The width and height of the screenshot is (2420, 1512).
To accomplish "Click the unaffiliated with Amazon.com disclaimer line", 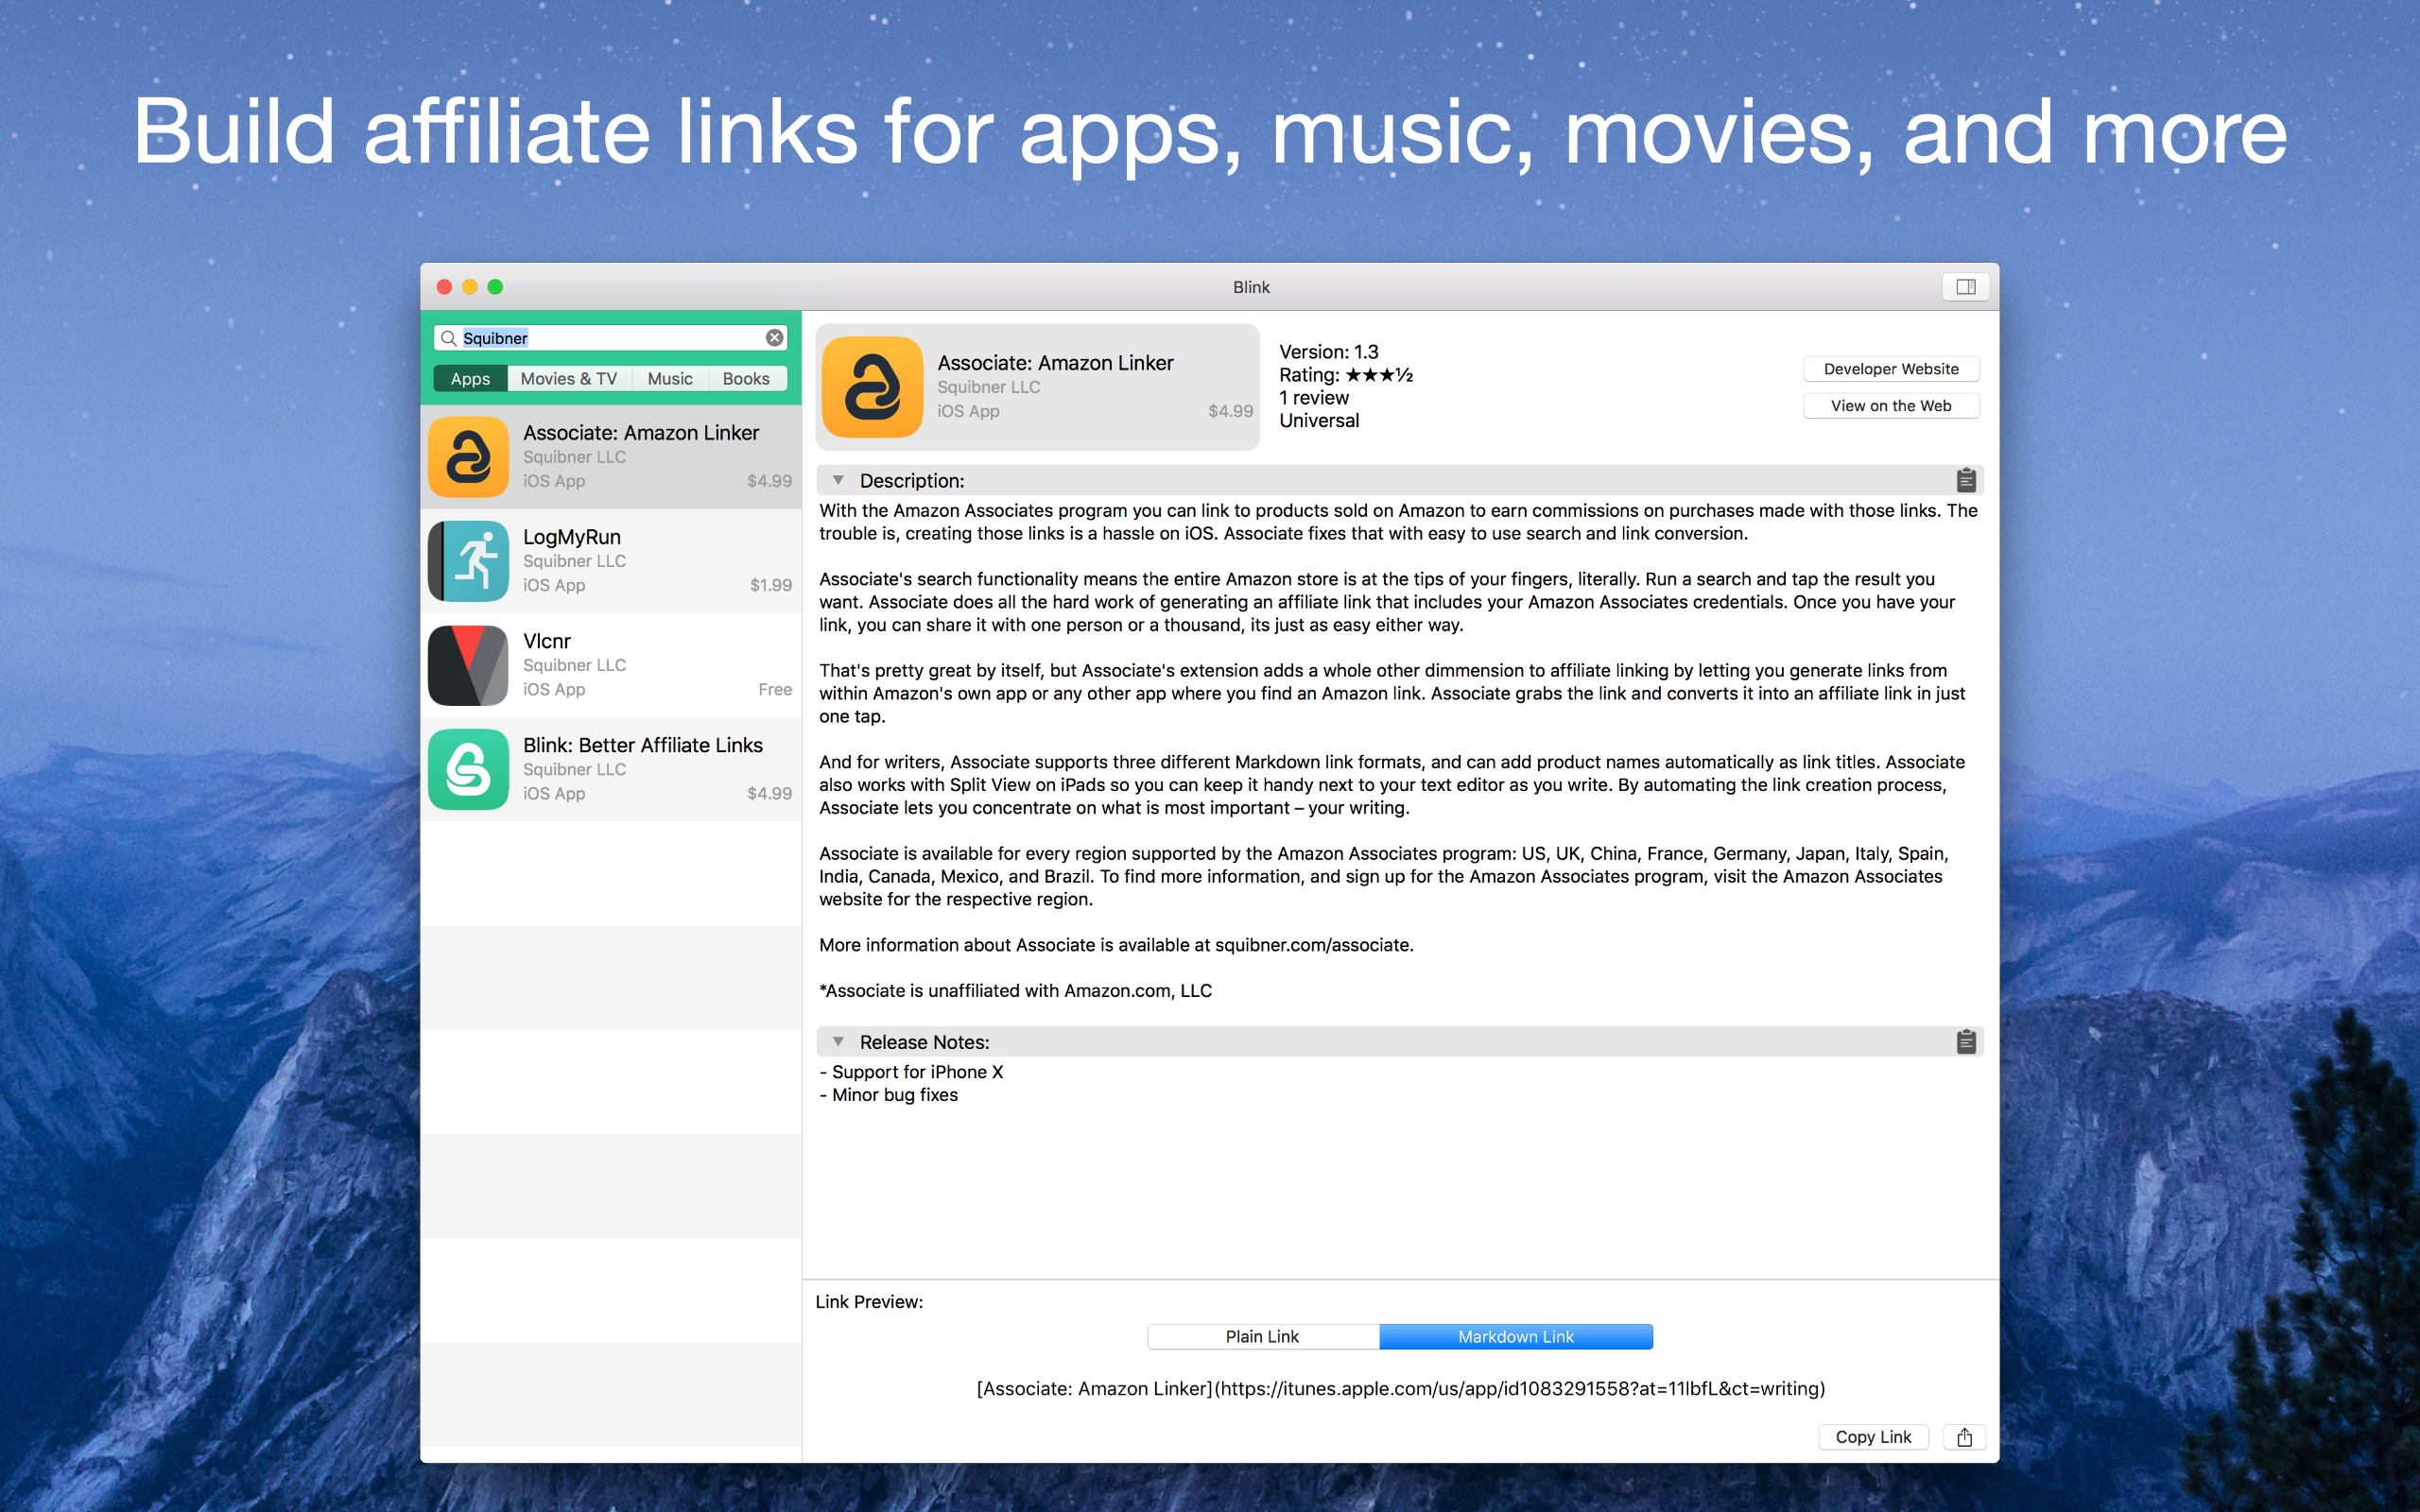I will (x=1015, y=991).
